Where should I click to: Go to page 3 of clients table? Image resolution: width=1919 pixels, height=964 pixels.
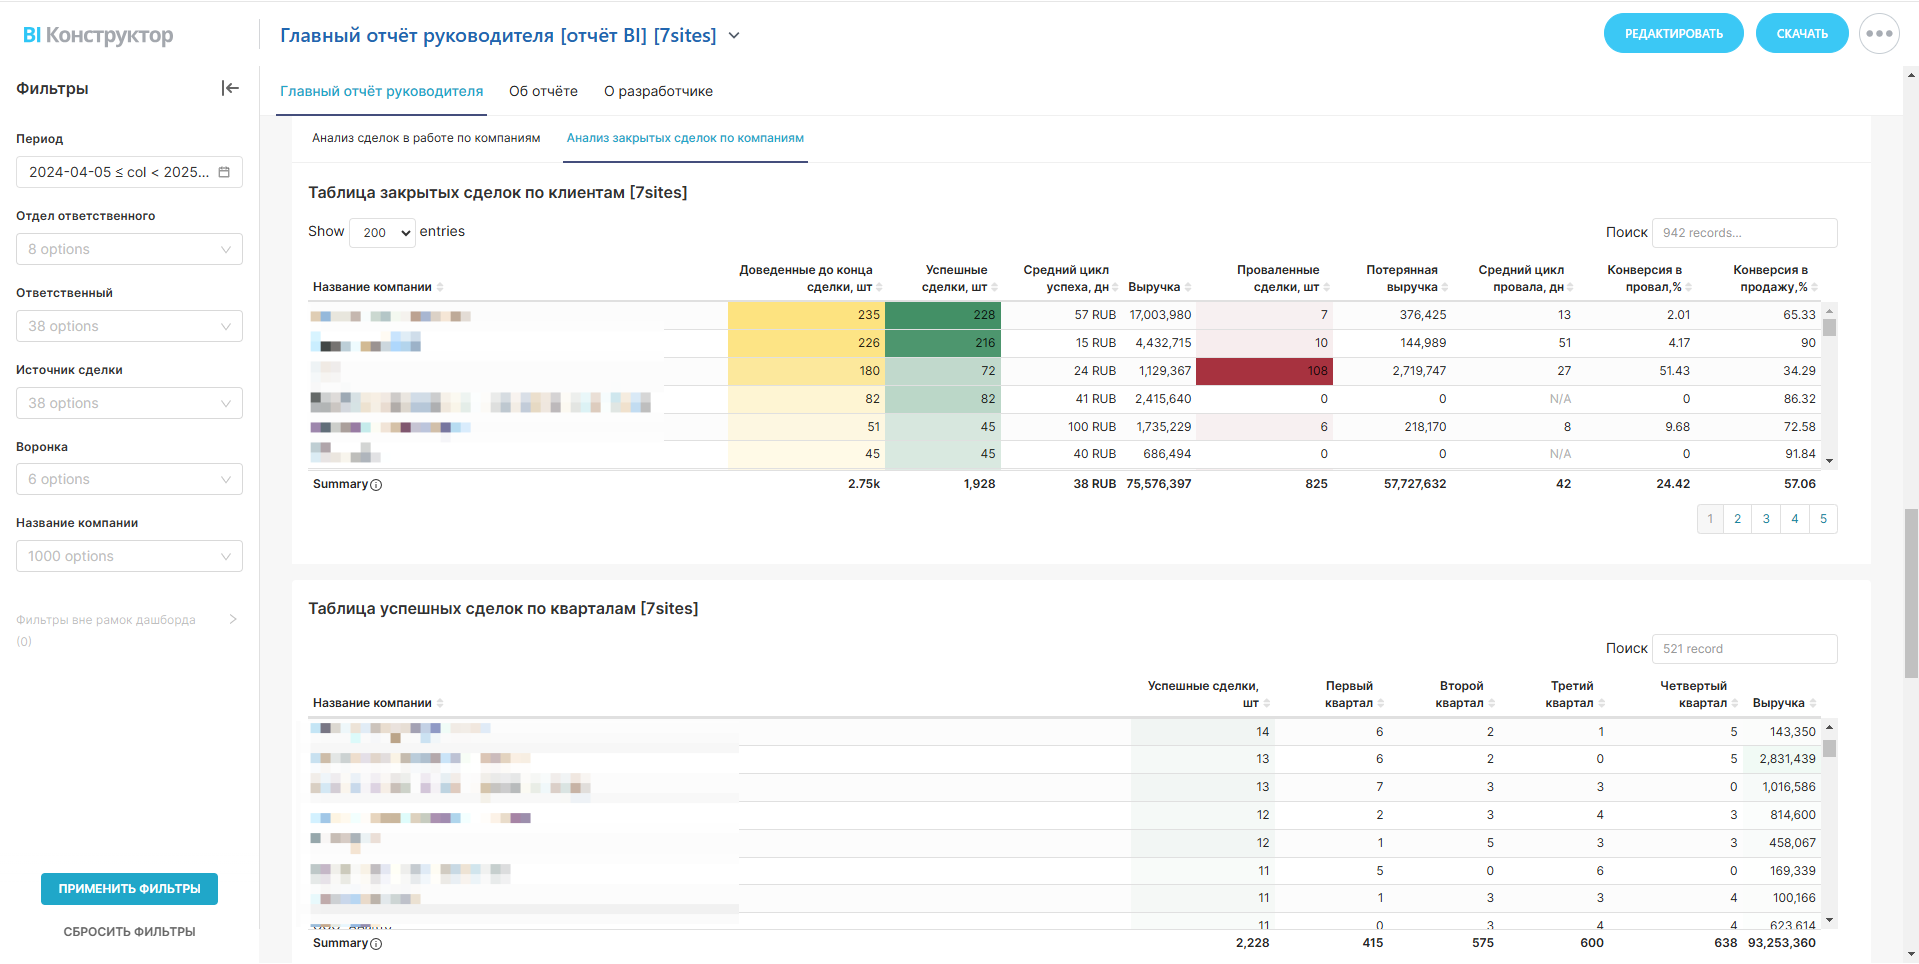coord(1766,519)
